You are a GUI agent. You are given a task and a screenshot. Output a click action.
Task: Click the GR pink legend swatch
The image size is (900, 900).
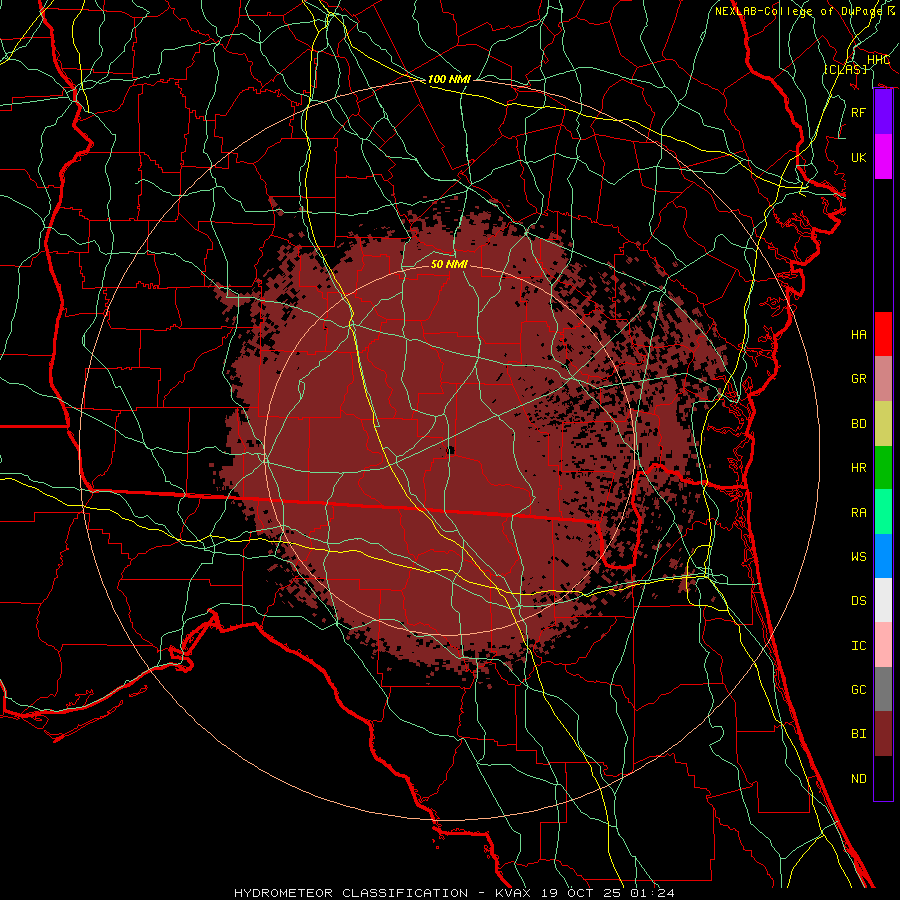pyautogui.click(x=883, y=379)
